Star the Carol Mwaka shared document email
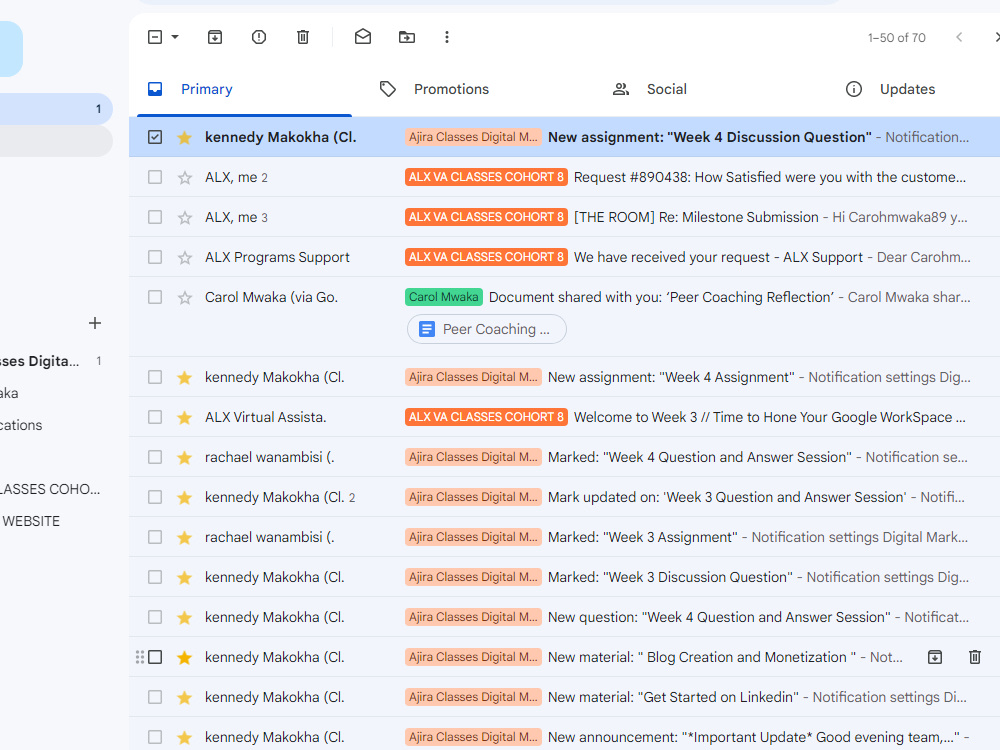This screenshot has height=750, width=1000. 184,297
